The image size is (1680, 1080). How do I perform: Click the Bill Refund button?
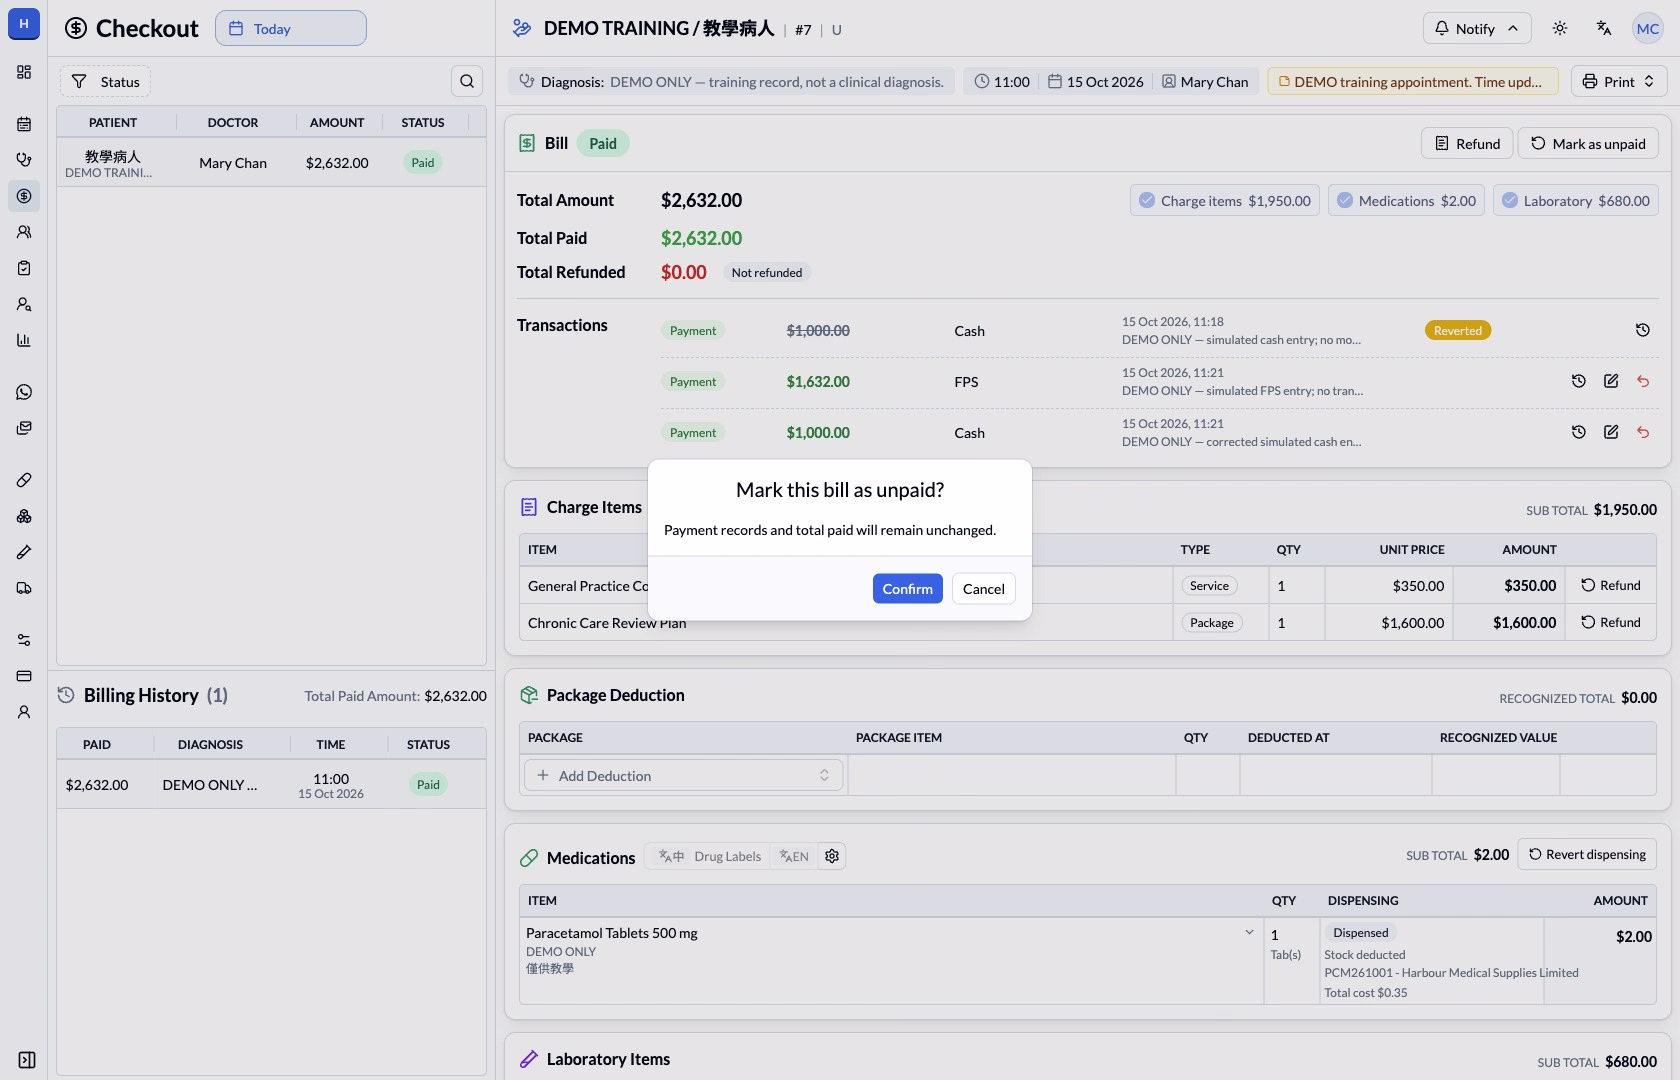(x=1467, y=143)
